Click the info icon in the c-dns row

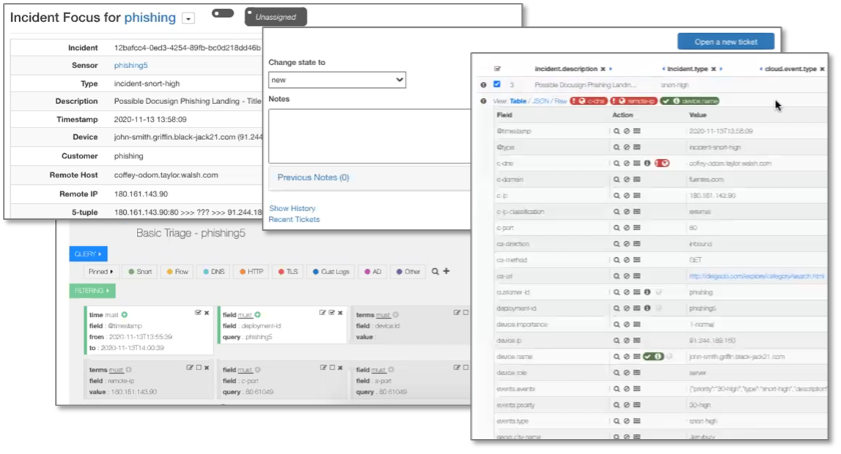click(647, 163)
